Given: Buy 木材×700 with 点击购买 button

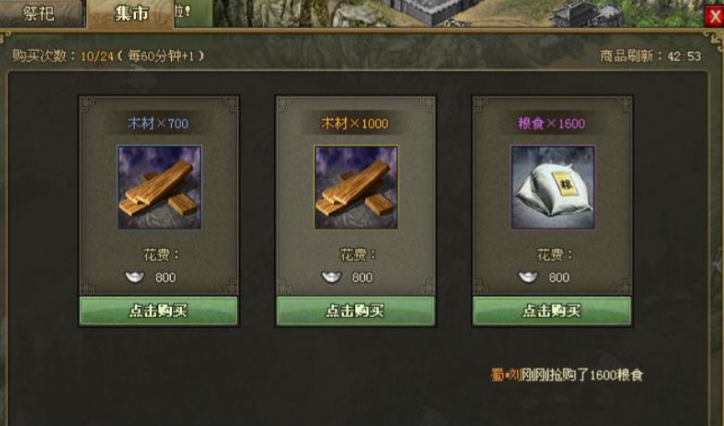Looking at the screenshot, I should [159, 311].
